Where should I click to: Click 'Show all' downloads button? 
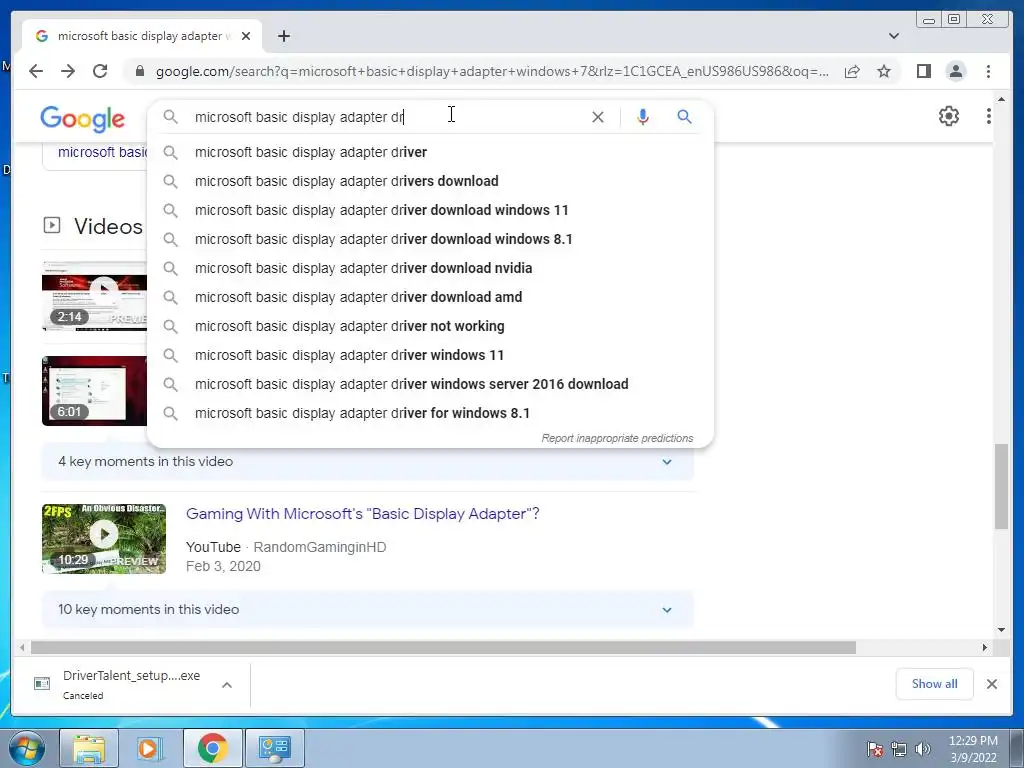click(935, 684)
